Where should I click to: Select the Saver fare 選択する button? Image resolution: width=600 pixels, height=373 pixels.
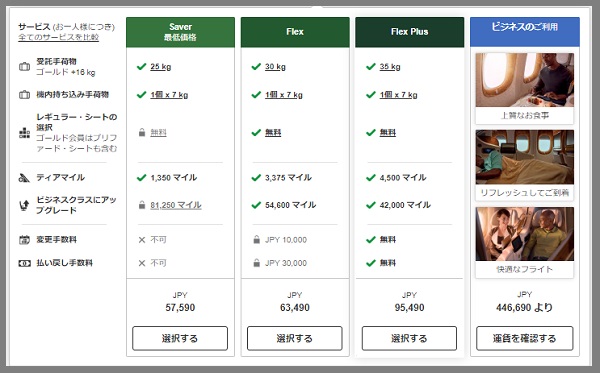pos(180,338)
